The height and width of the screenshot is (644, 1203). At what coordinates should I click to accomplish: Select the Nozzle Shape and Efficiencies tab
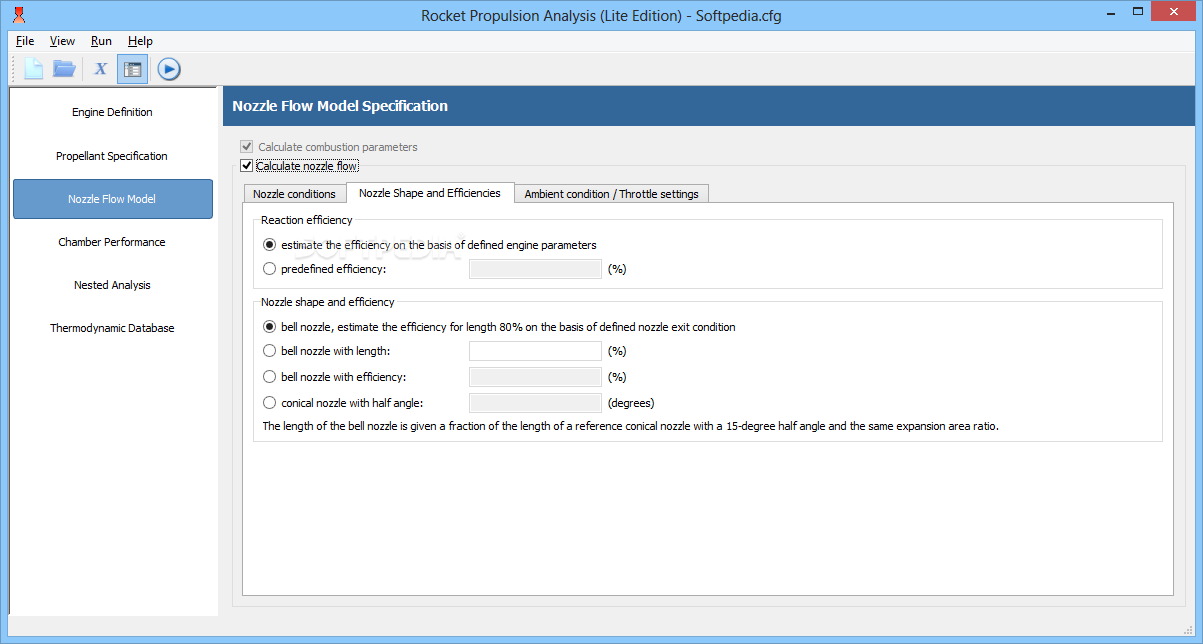coord(430,193)
